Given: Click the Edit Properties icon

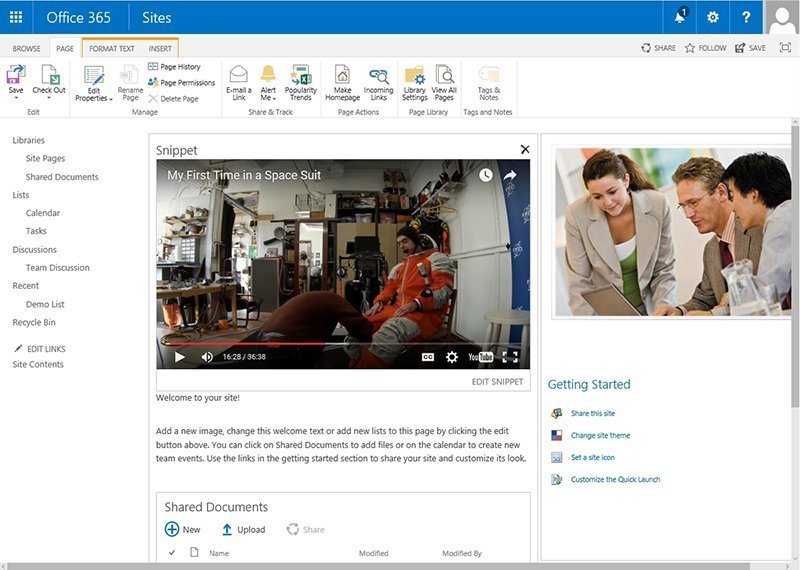Looking at the screenshot, I should click(94, 76).
